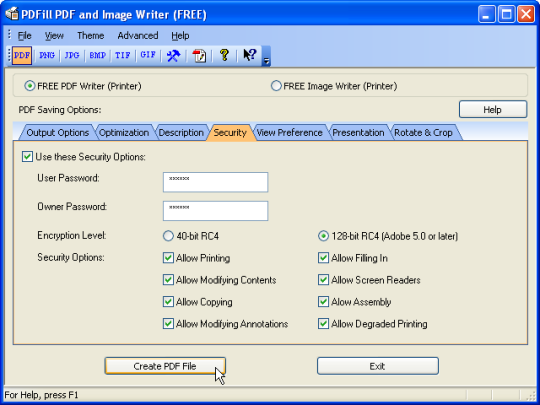540x405 pixels.
Task: Open the Help menu
Action: (180, 35)
